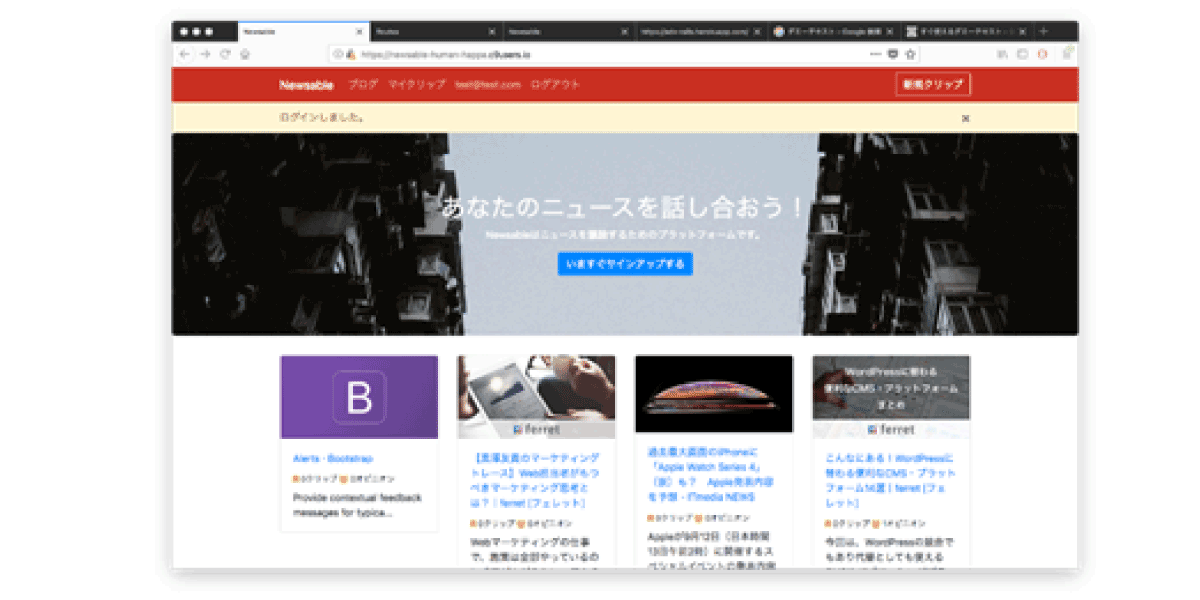Open the Alerts · Bootstrap article link
The width and height of the screenshot is (1200, 600).
pyautogui.click(x=333, y=459)
